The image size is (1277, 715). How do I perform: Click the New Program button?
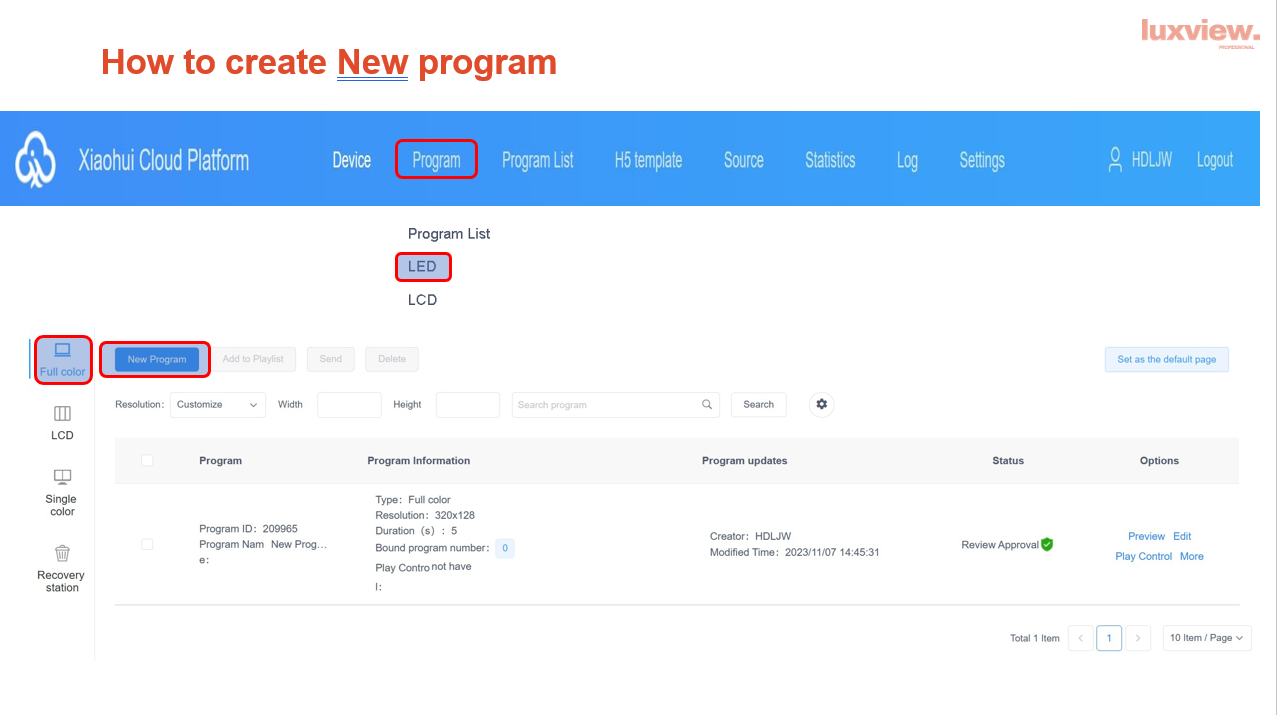(x=157, y=359)
